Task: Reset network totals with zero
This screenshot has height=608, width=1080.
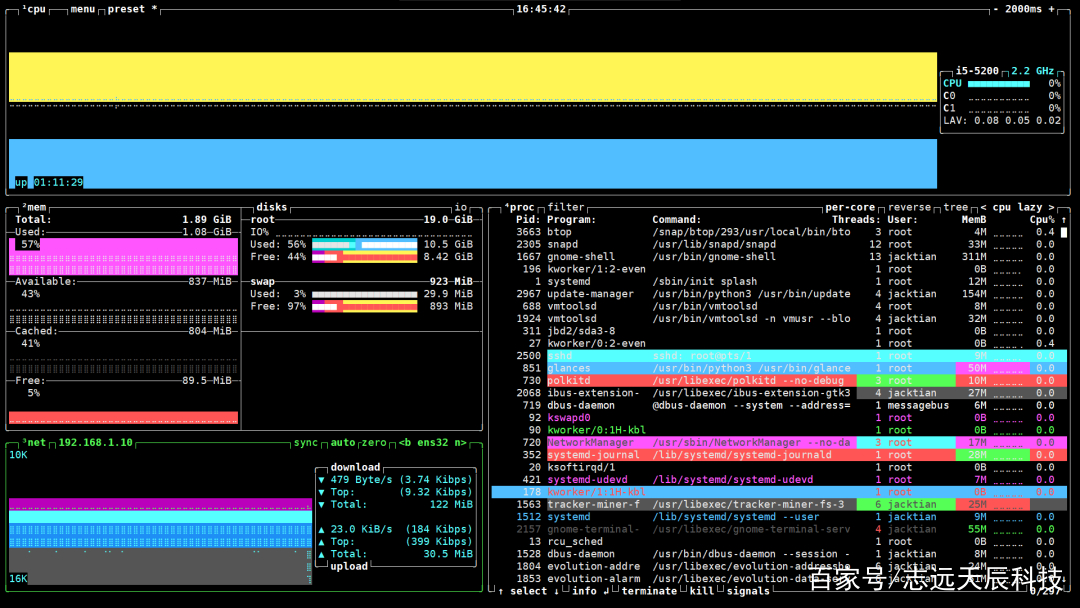Action: (374, 443)
